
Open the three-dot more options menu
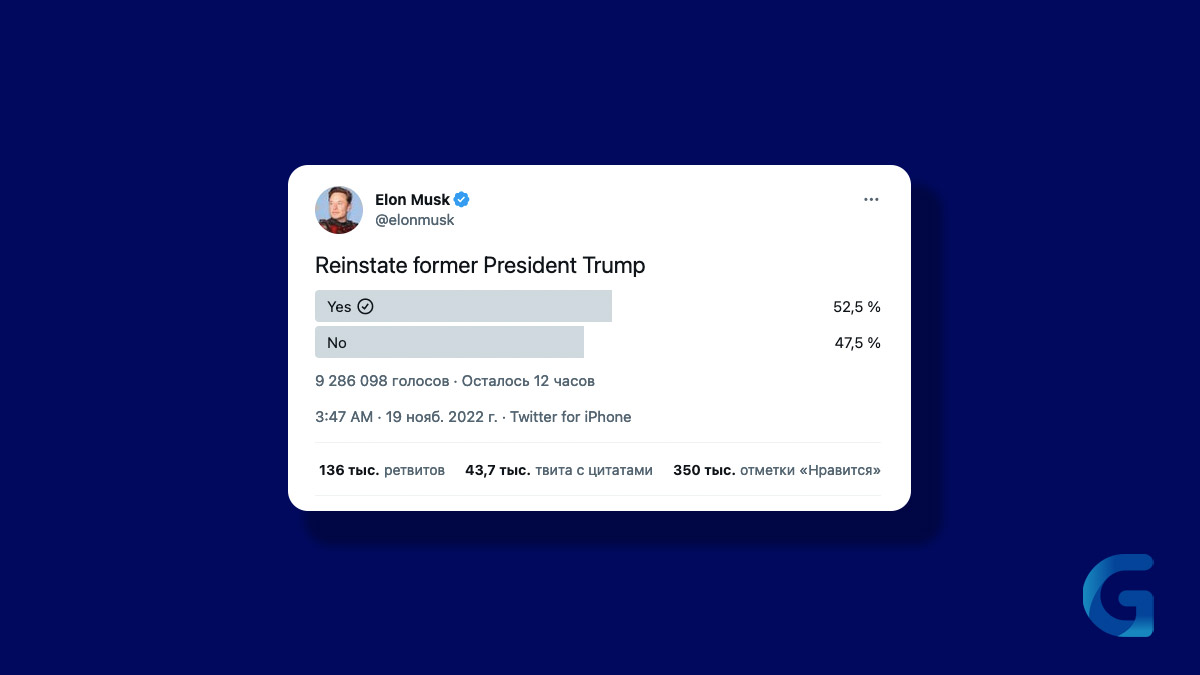click(x=871, y=200)
